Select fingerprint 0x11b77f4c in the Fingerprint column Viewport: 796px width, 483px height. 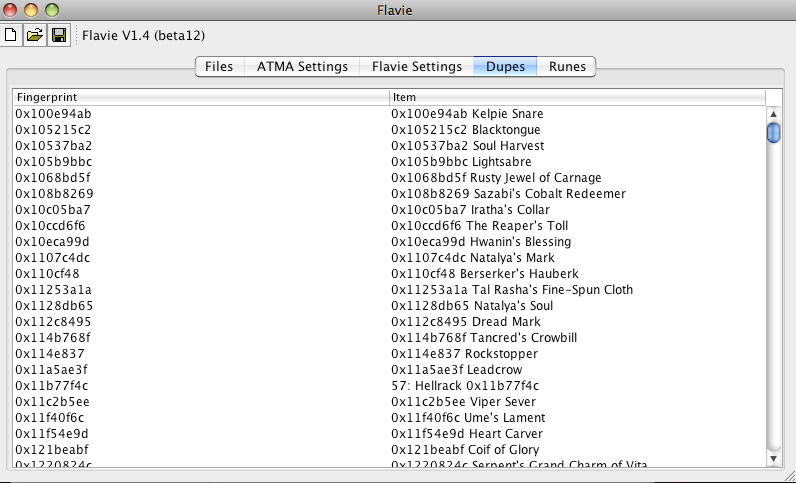[x=52, y=386]
